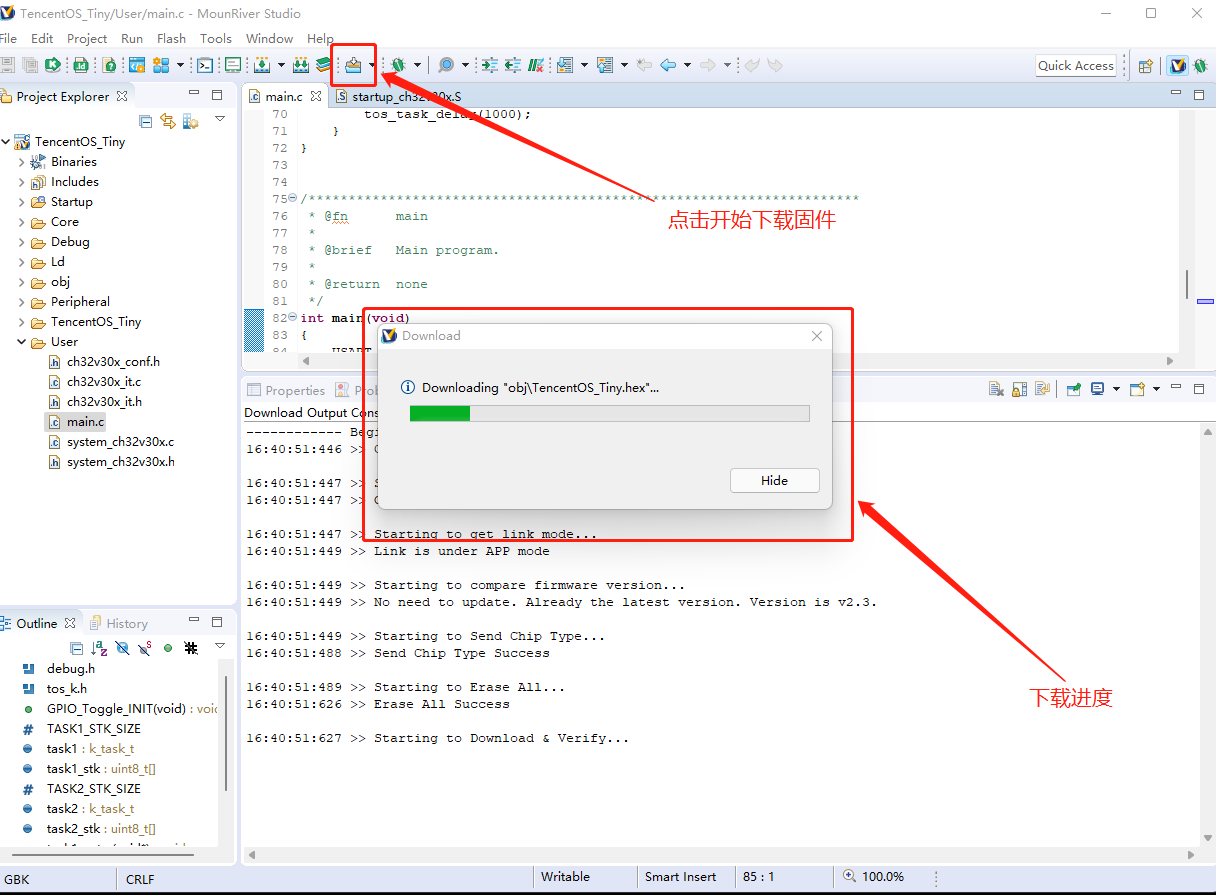The height and width of the screenshot is (895, 1216).
Task: Click the Display Selected Console icon
Action: pos(1097,389)
